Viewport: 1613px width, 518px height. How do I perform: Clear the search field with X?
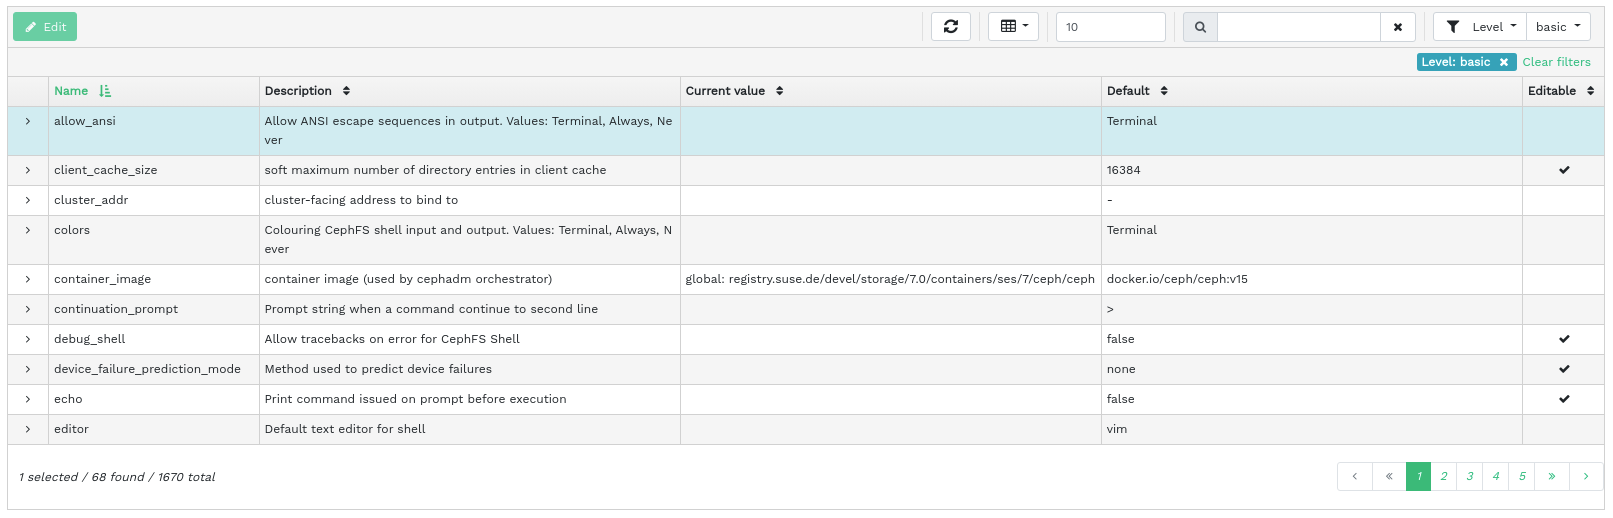tap(1397, 27)
